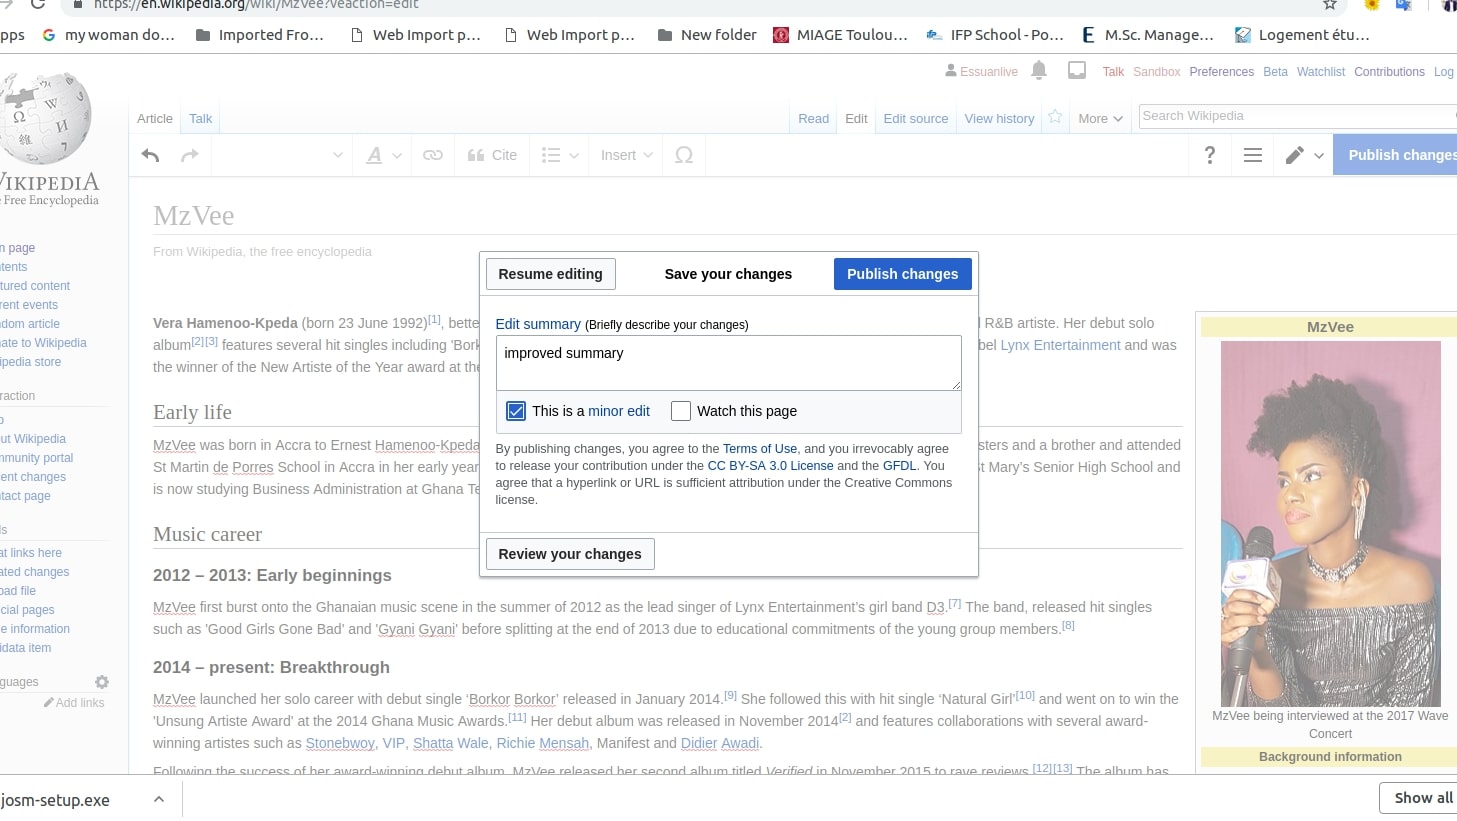Image resolution: width=1457 pixels, height=821 pixels.
Task: Open notifications bell alerts
Action: click(1039, 70)
